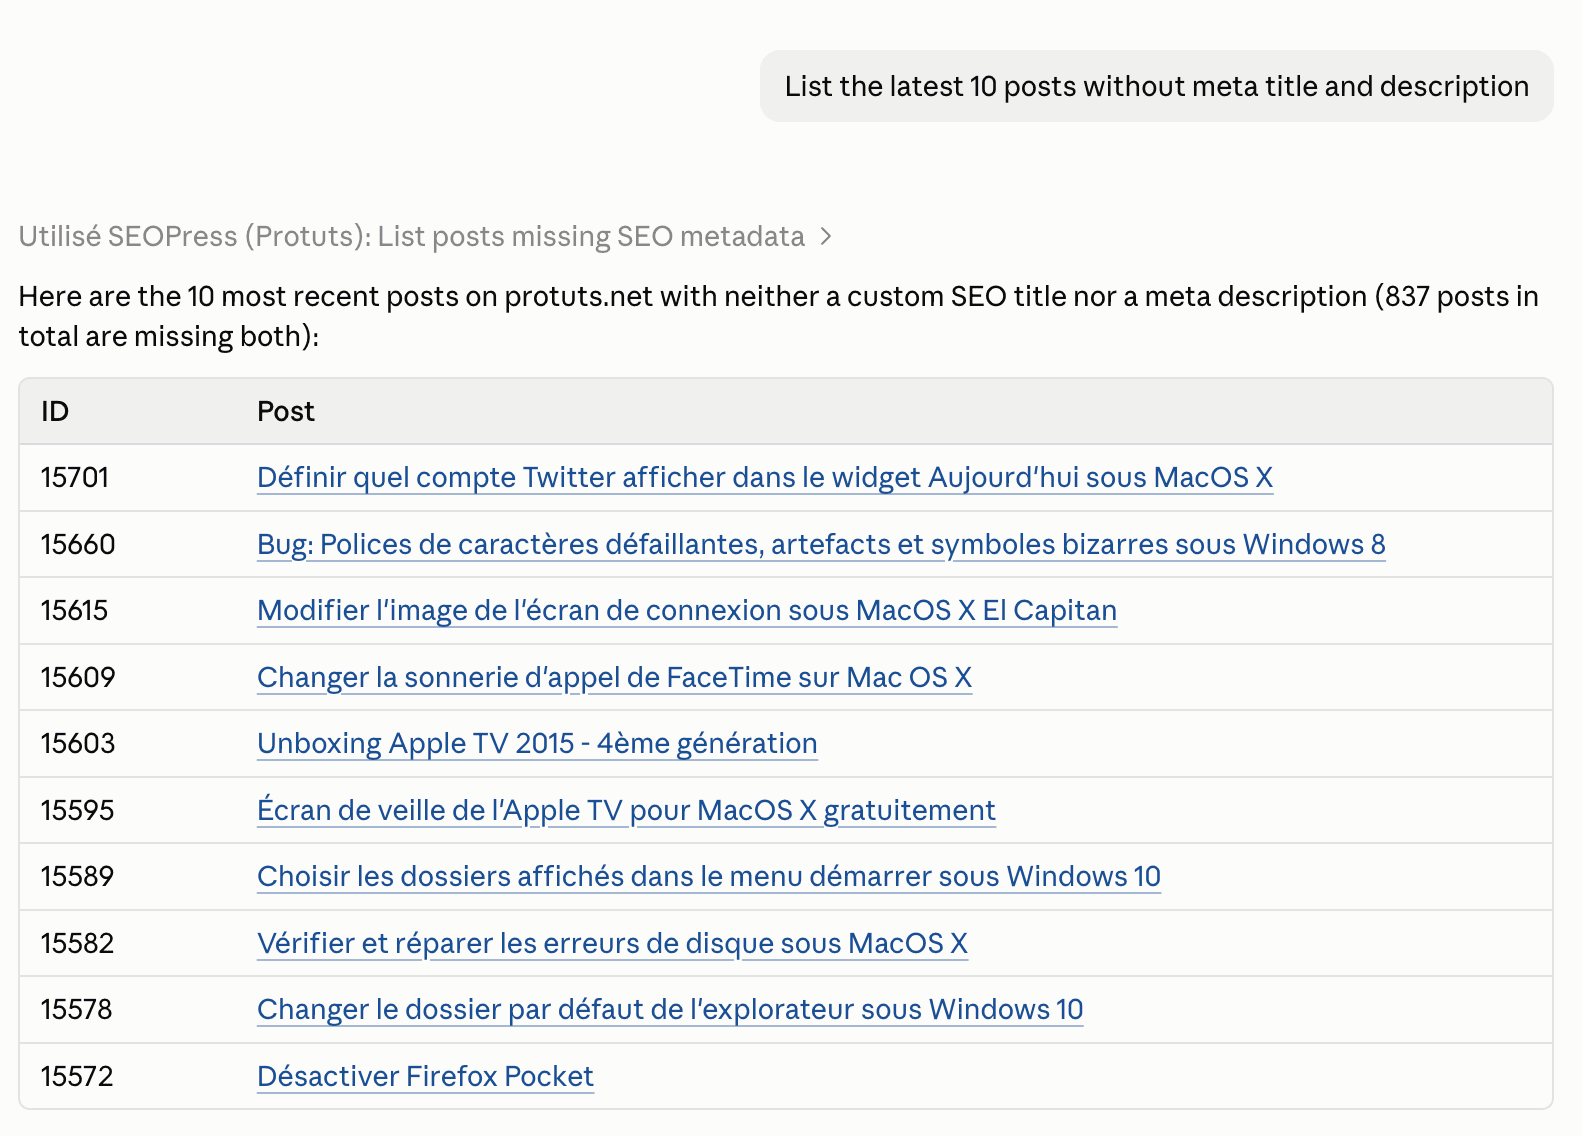Expand the SEOPress tool usage chevron
The image size is (1582, 1136).
tap(826, 237)
